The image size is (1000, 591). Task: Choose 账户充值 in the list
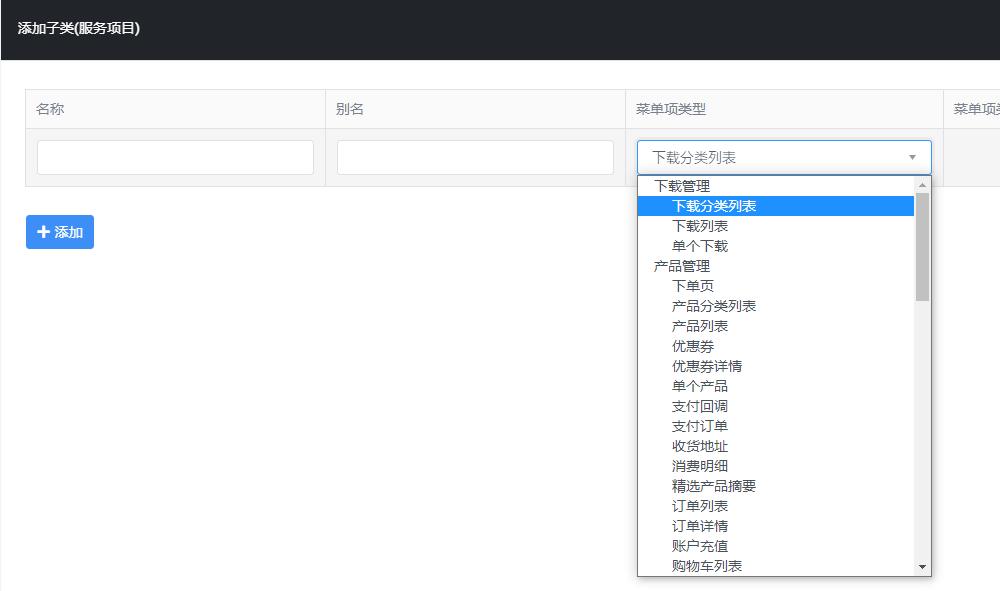(700, 546)
